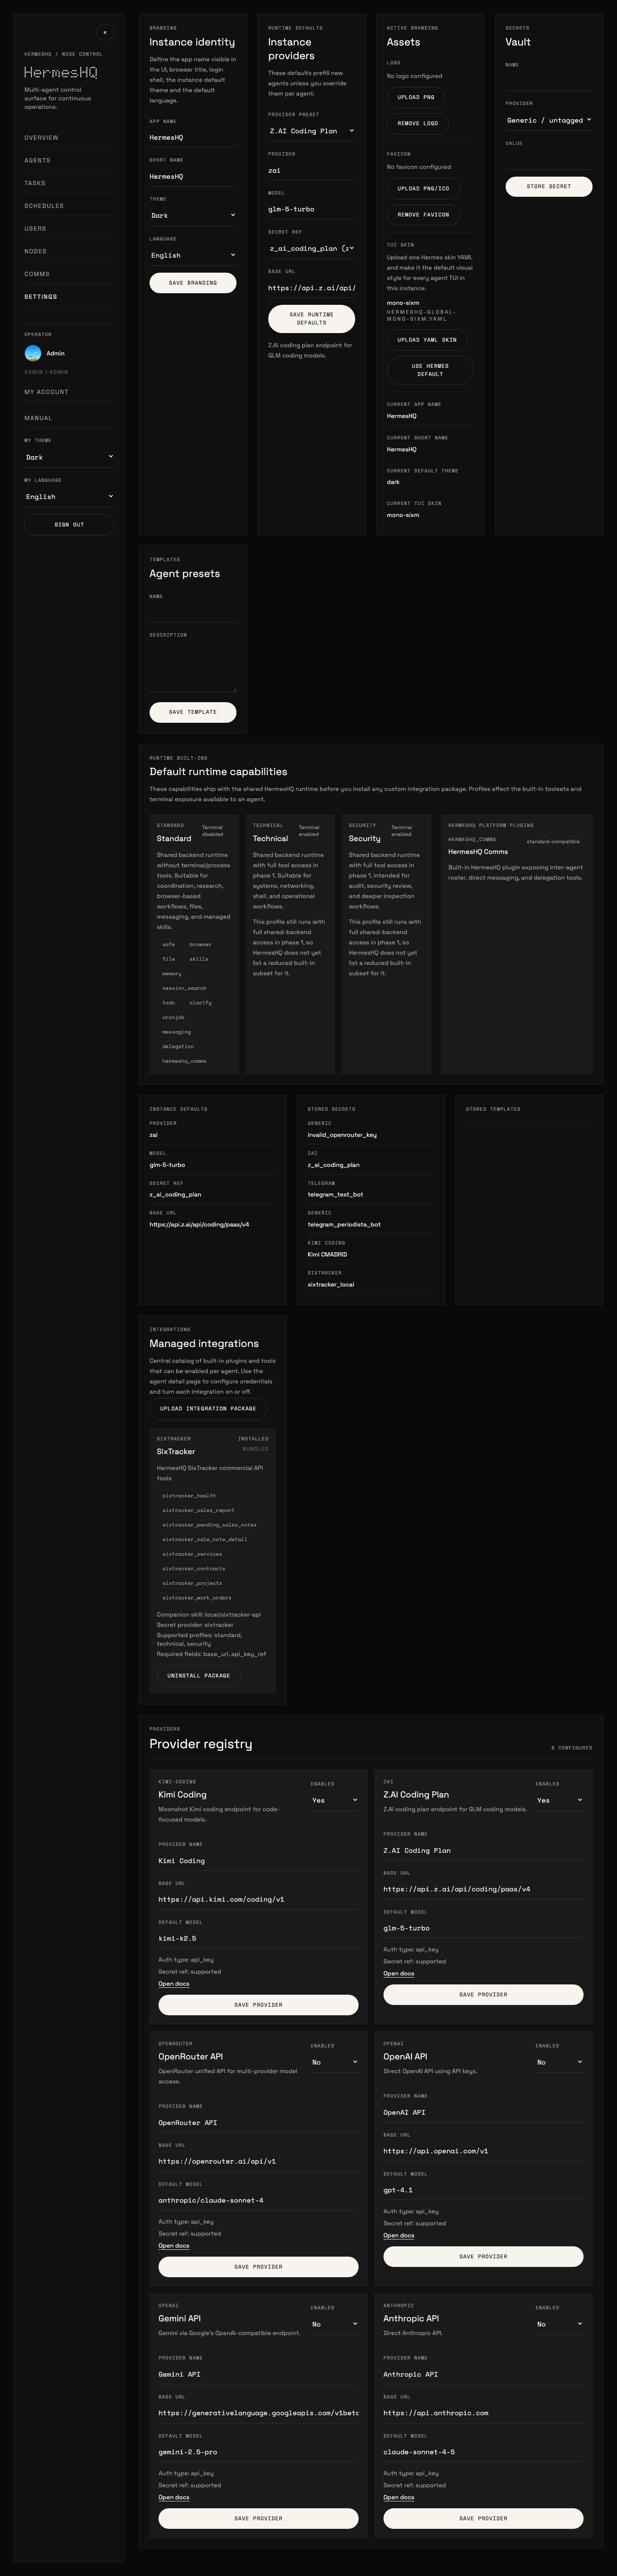Save the OpenAI API provider
Image resolution: width=617 pixels, height=2576 pixels.
tap(483, 2256)
